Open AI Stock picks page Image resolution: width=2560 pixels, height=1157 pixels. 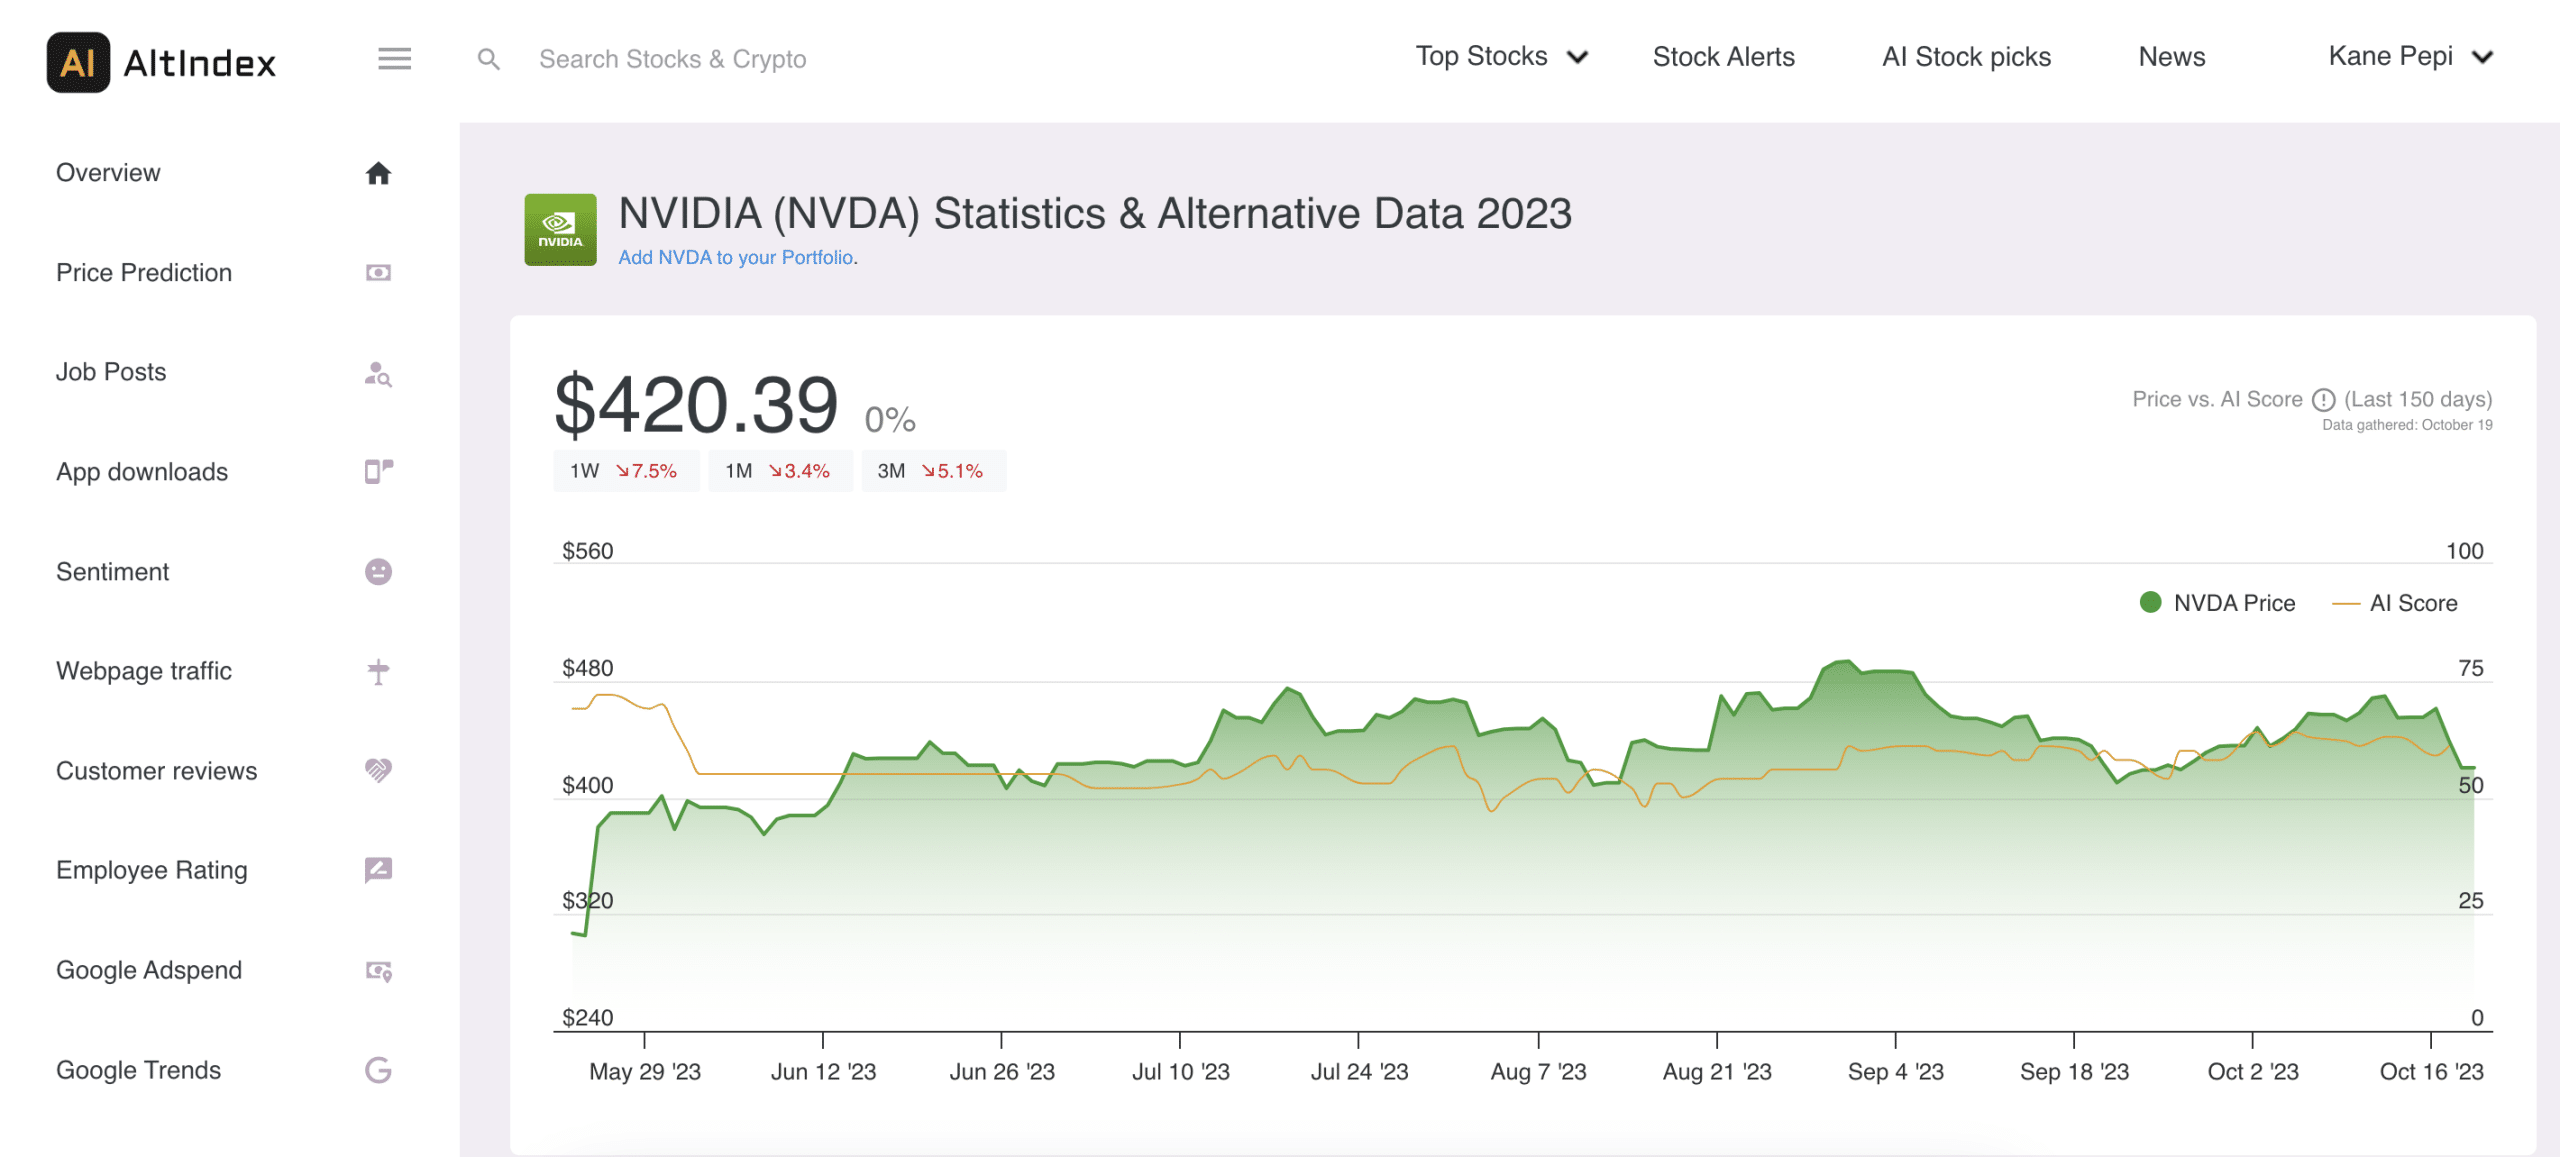1966,57
